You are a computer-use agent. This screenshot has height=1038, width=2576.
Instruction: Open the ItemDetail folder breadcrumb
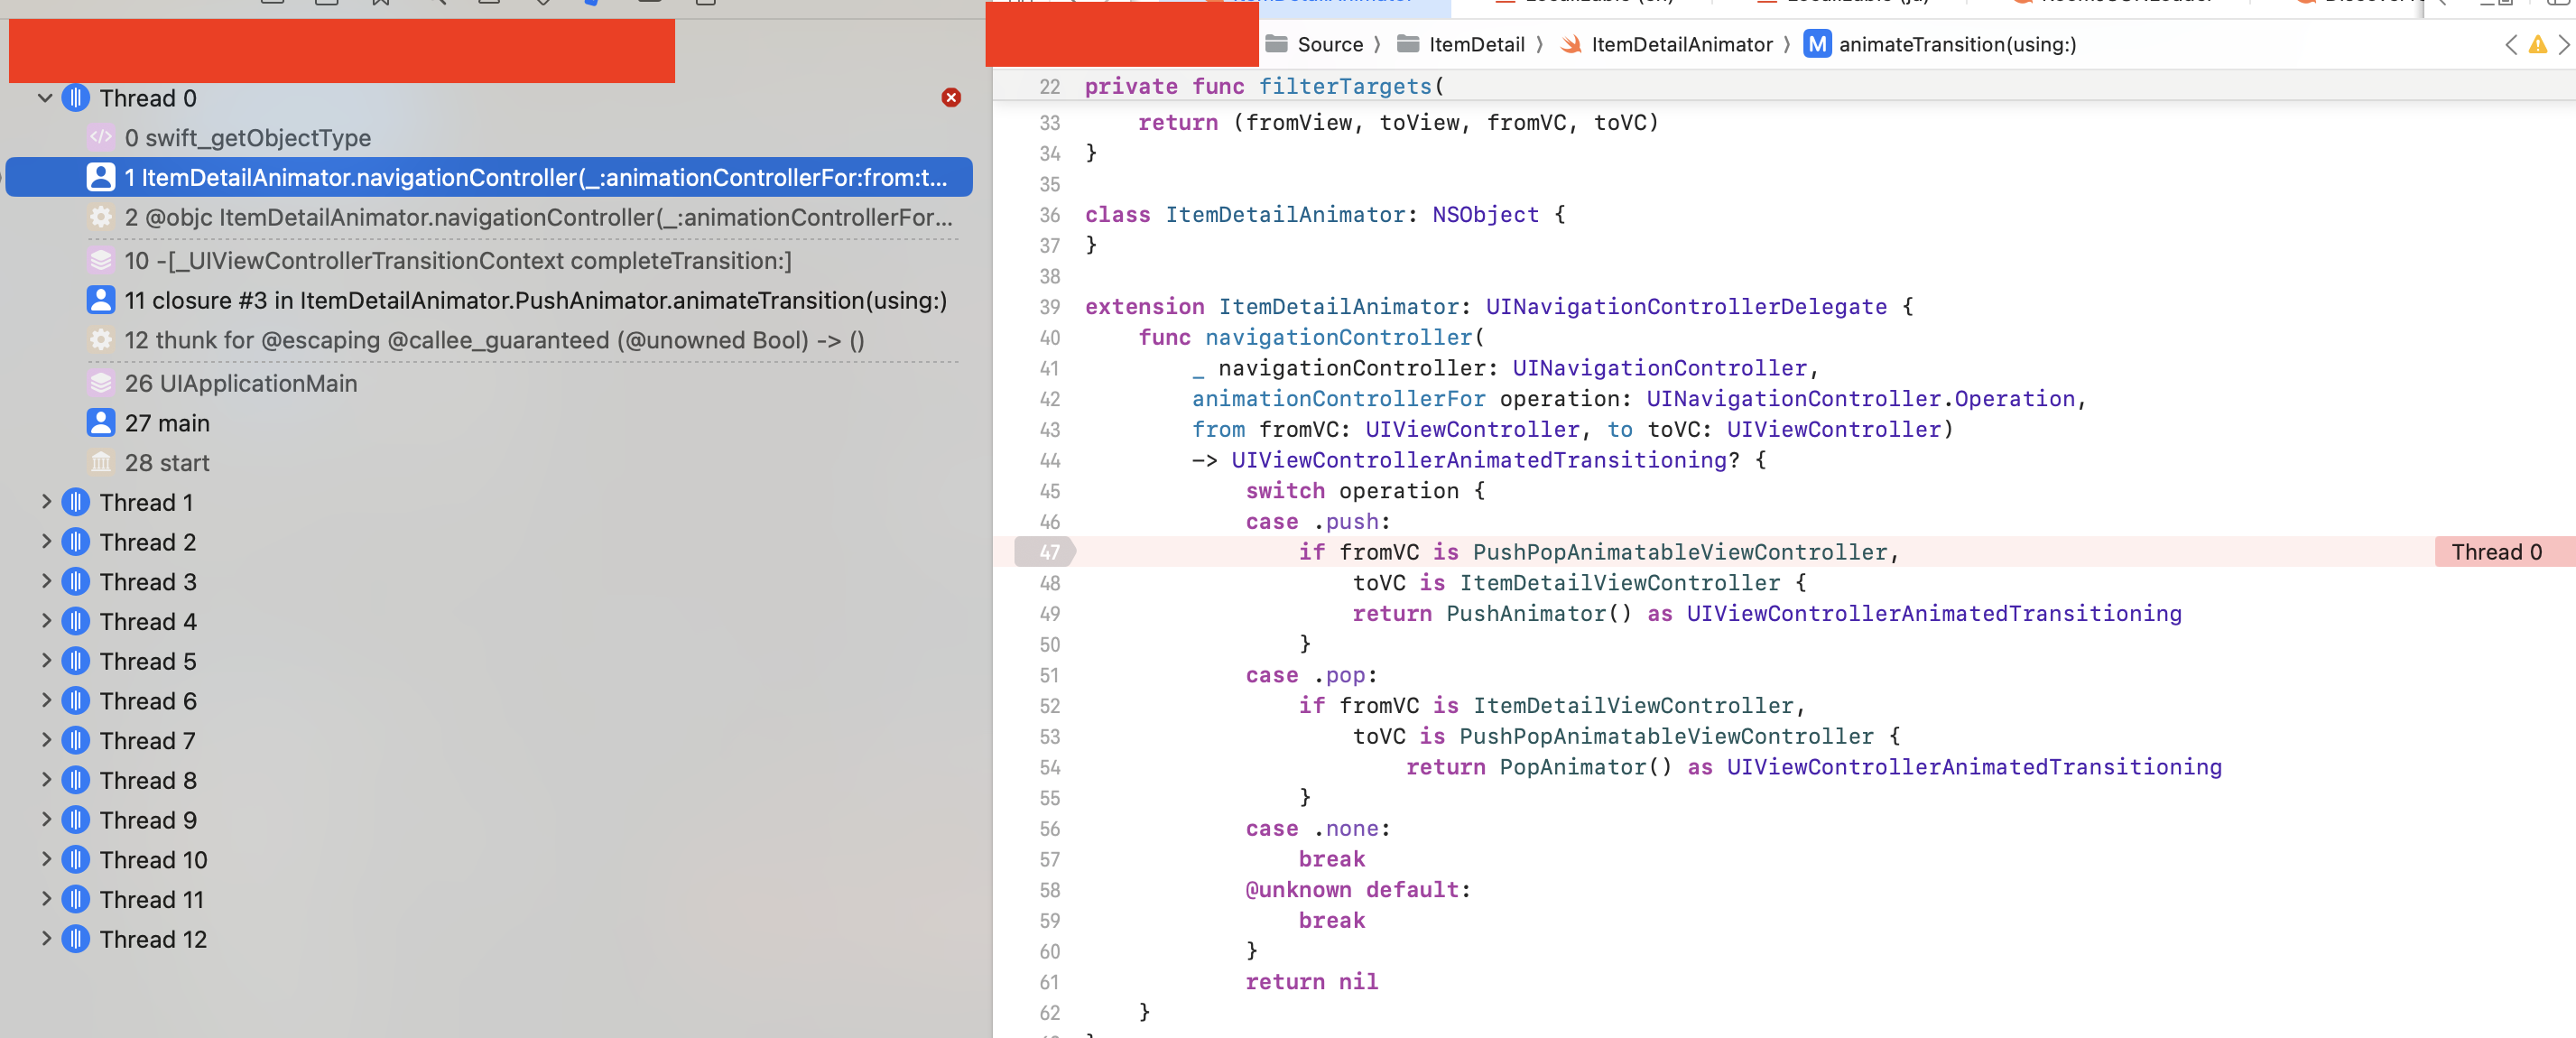tap(1461, 44)
